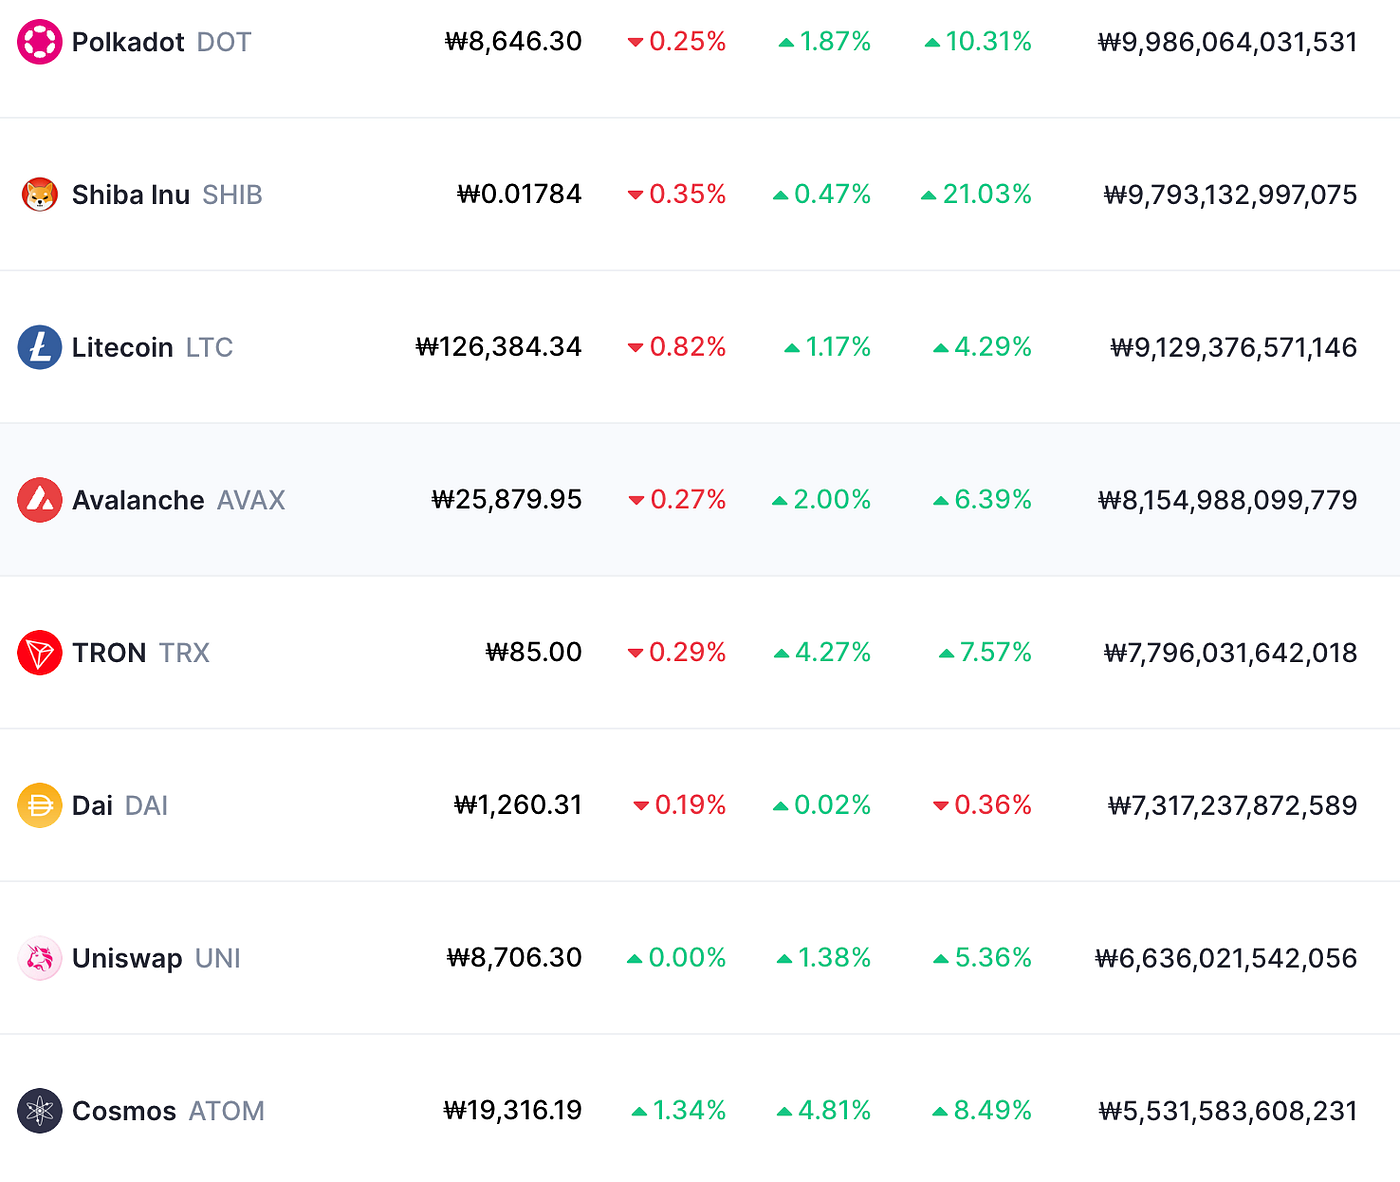Screen dimensions: 1400x1182
Task: Open the Cosmos coin page
Action: click(x=124, y=1111)
